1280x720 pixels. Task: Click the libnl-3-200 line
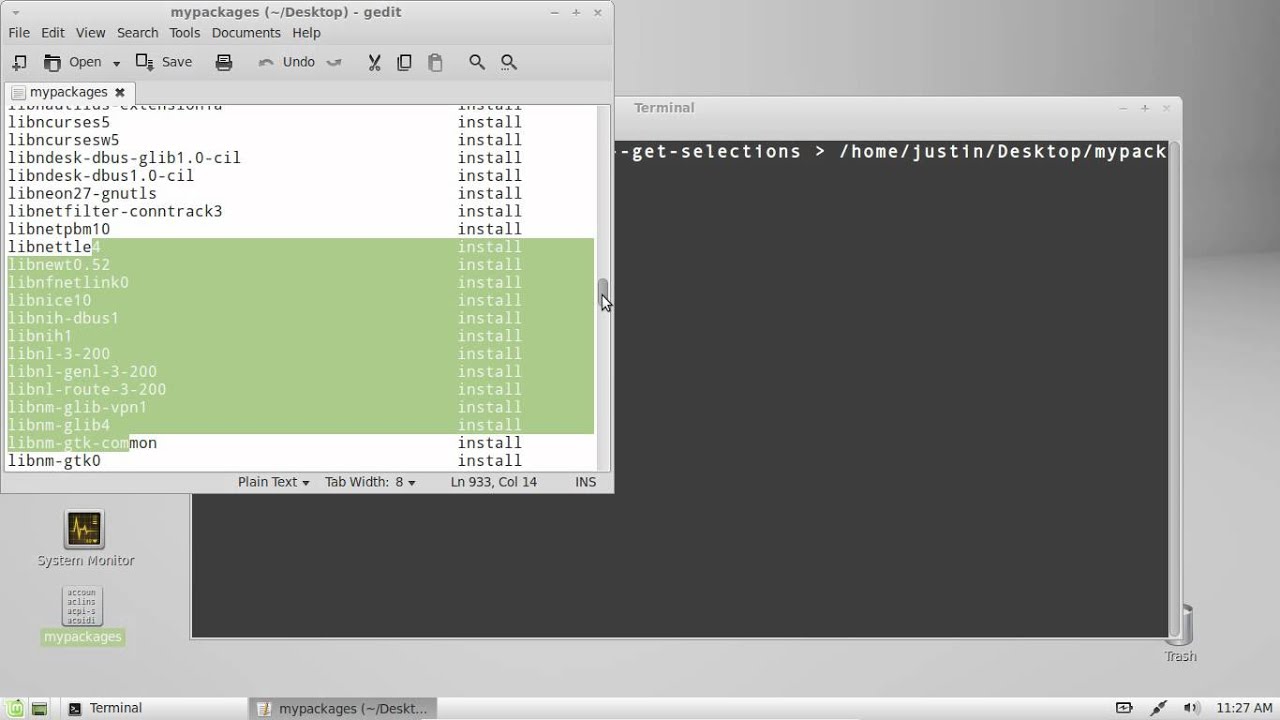point(300,354)
